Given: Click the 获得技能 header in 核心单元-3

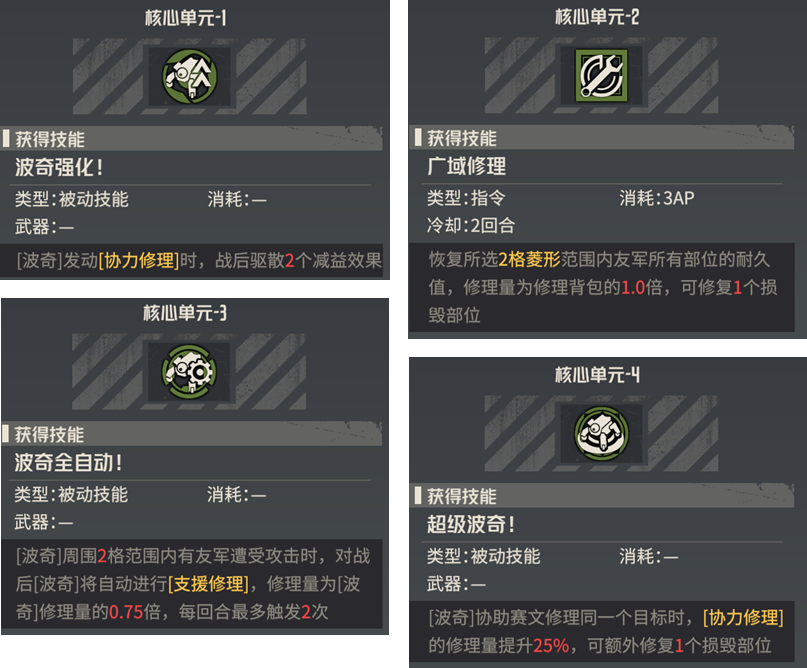Looking at the screenshot, I should 49,434.
